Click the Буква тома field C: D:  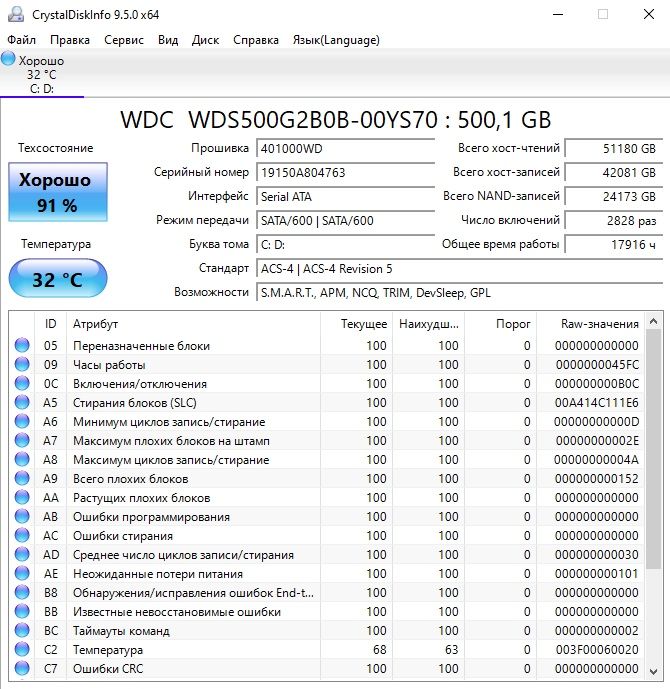(345, 245)
